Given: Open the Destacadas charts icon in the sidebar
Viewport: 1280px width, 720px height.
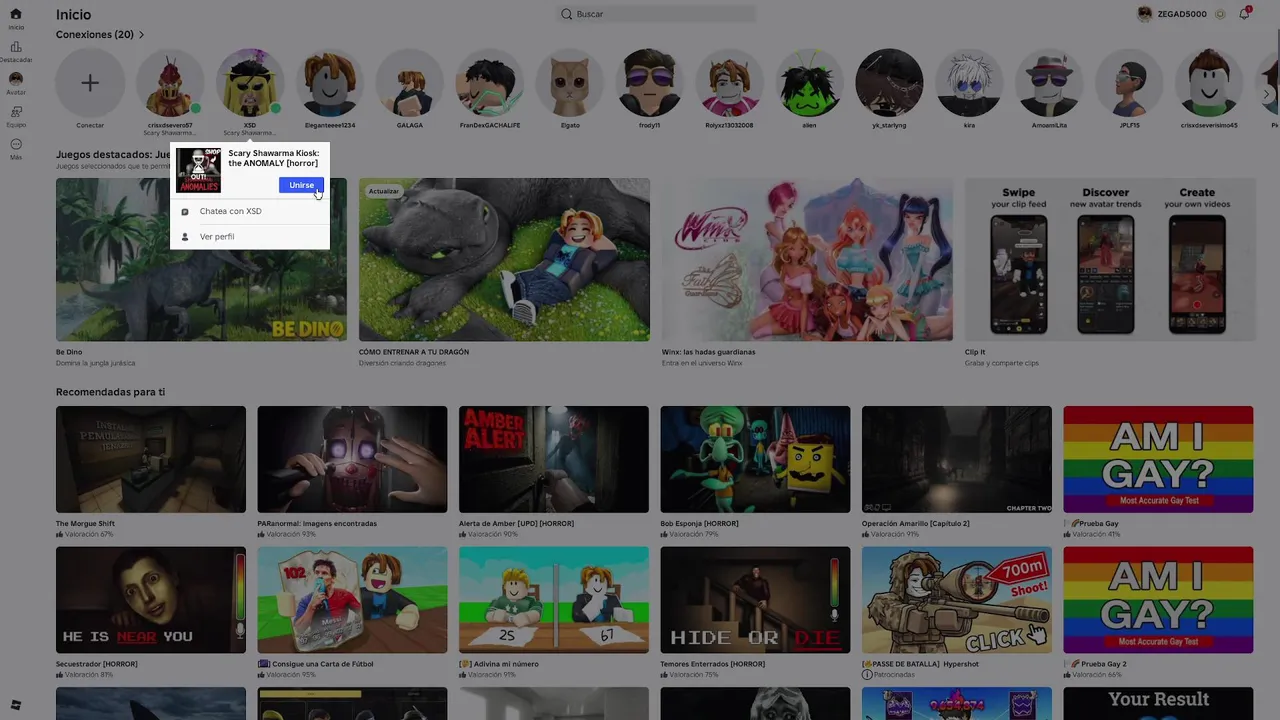Looking at the screenshot, I should pyautogui.click(x=15, y=47).
